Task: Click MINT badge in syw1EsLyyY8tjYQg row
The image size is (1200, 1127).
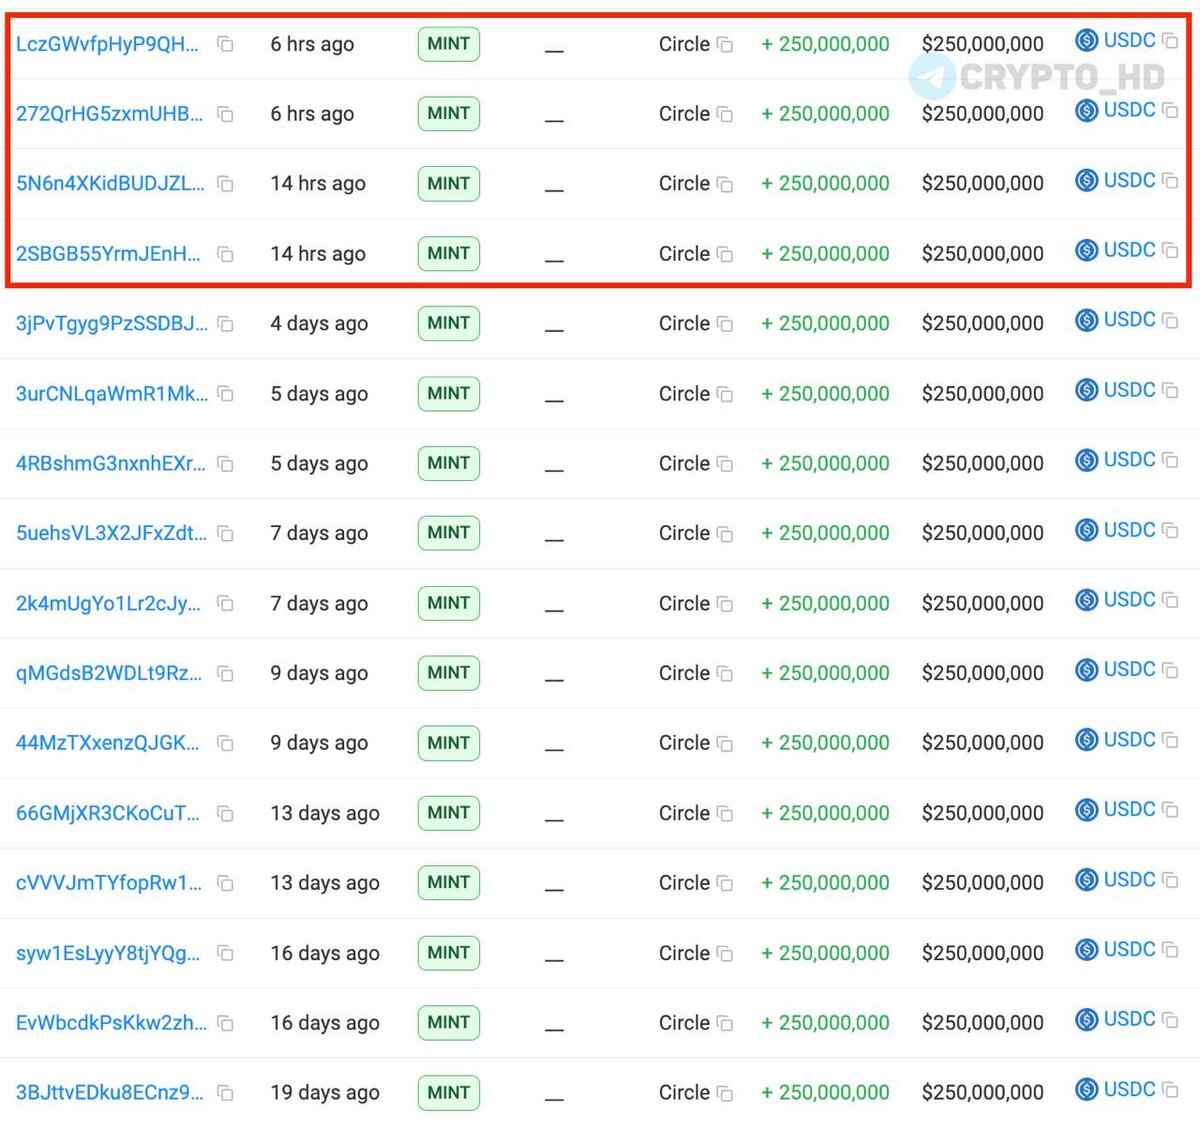Action: point(448,953)
